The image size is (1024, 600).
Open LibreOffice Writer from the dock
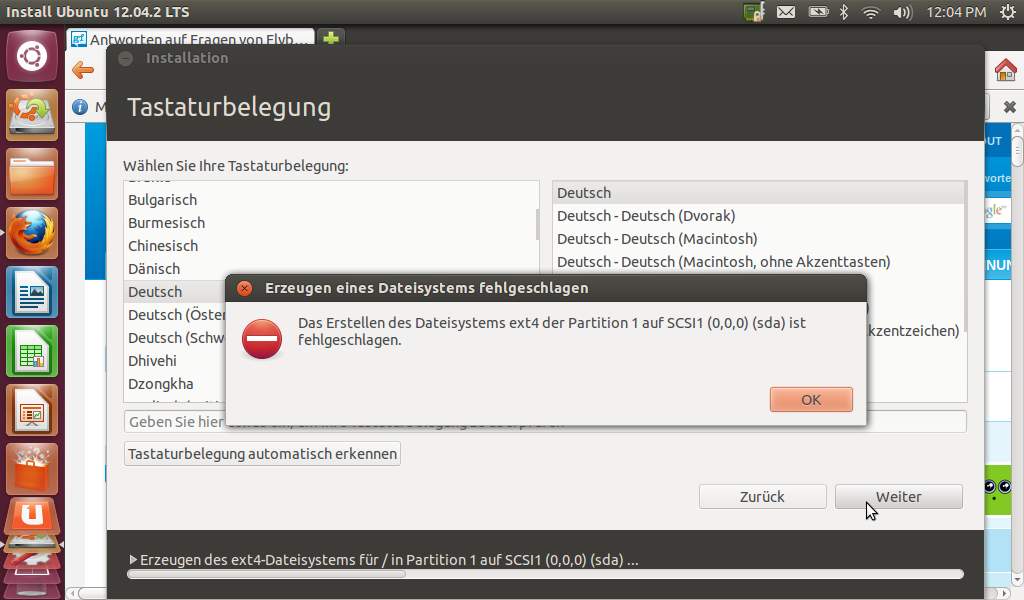[x=31, y=292]
